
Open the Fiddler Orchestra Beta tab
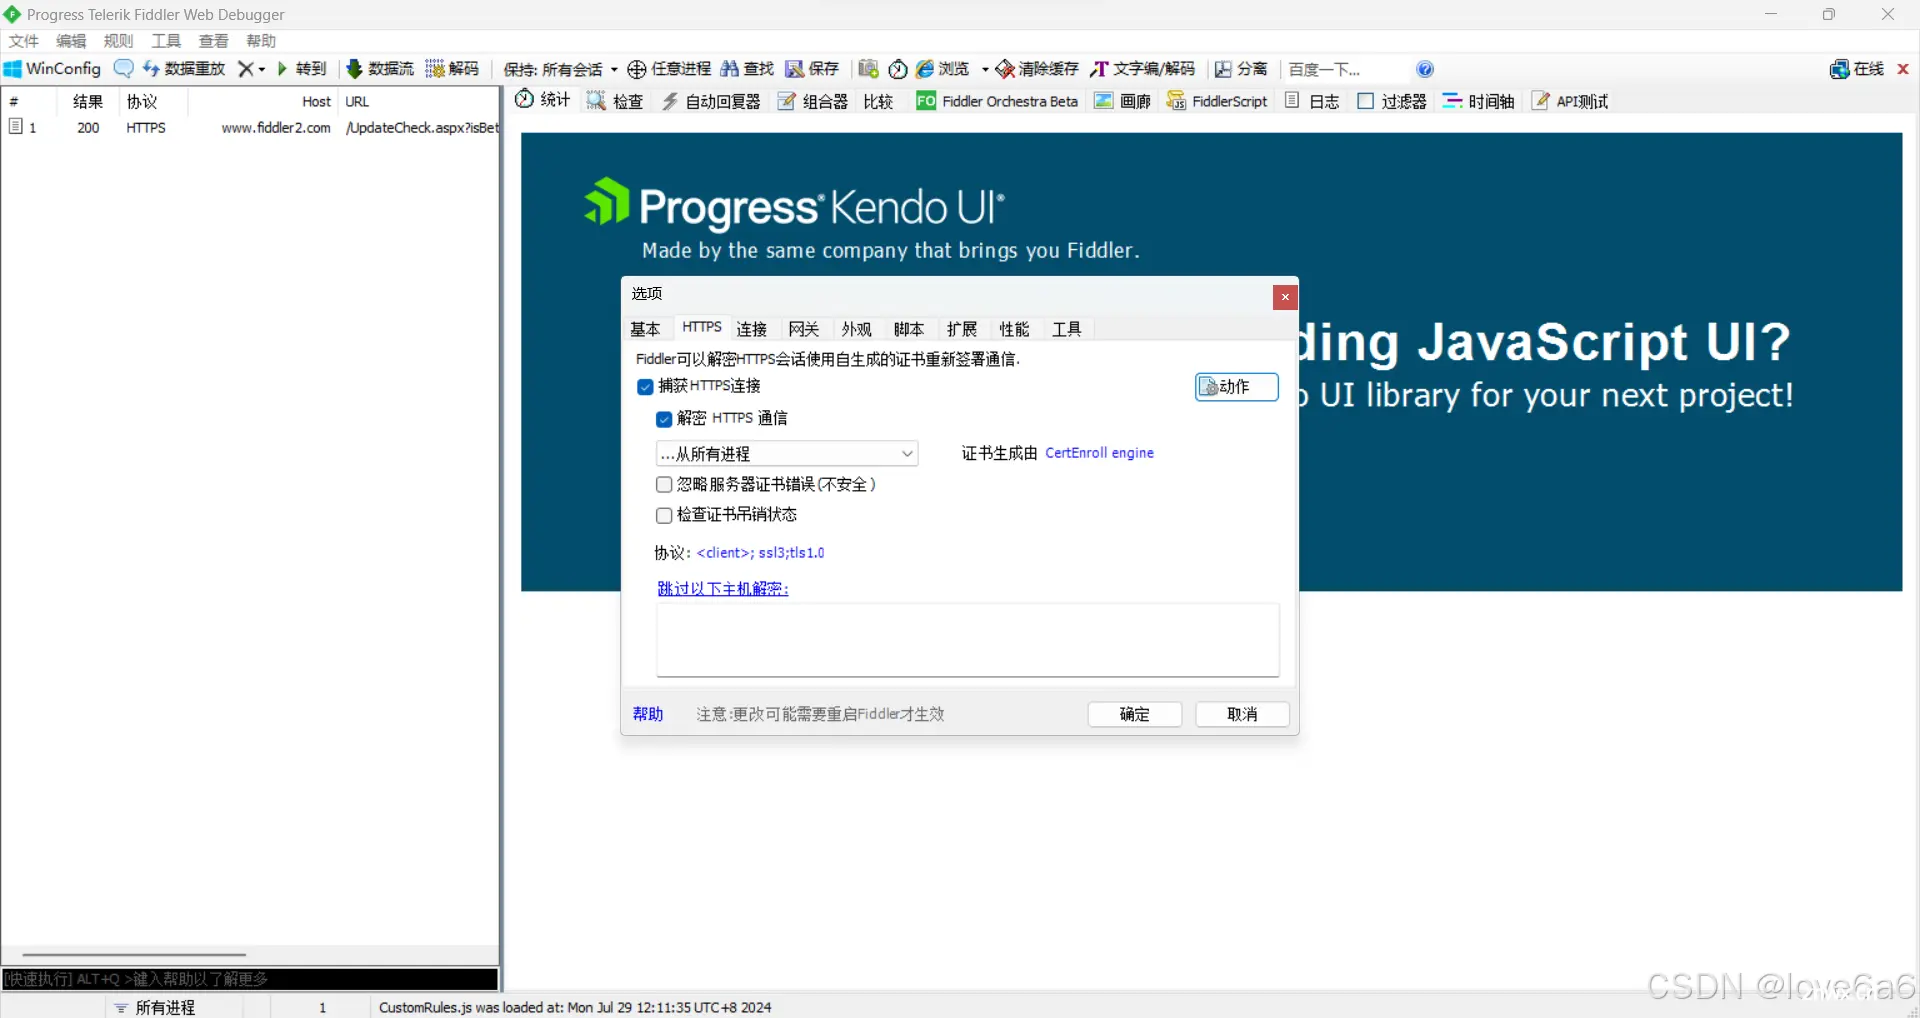[x=997, y=101]
